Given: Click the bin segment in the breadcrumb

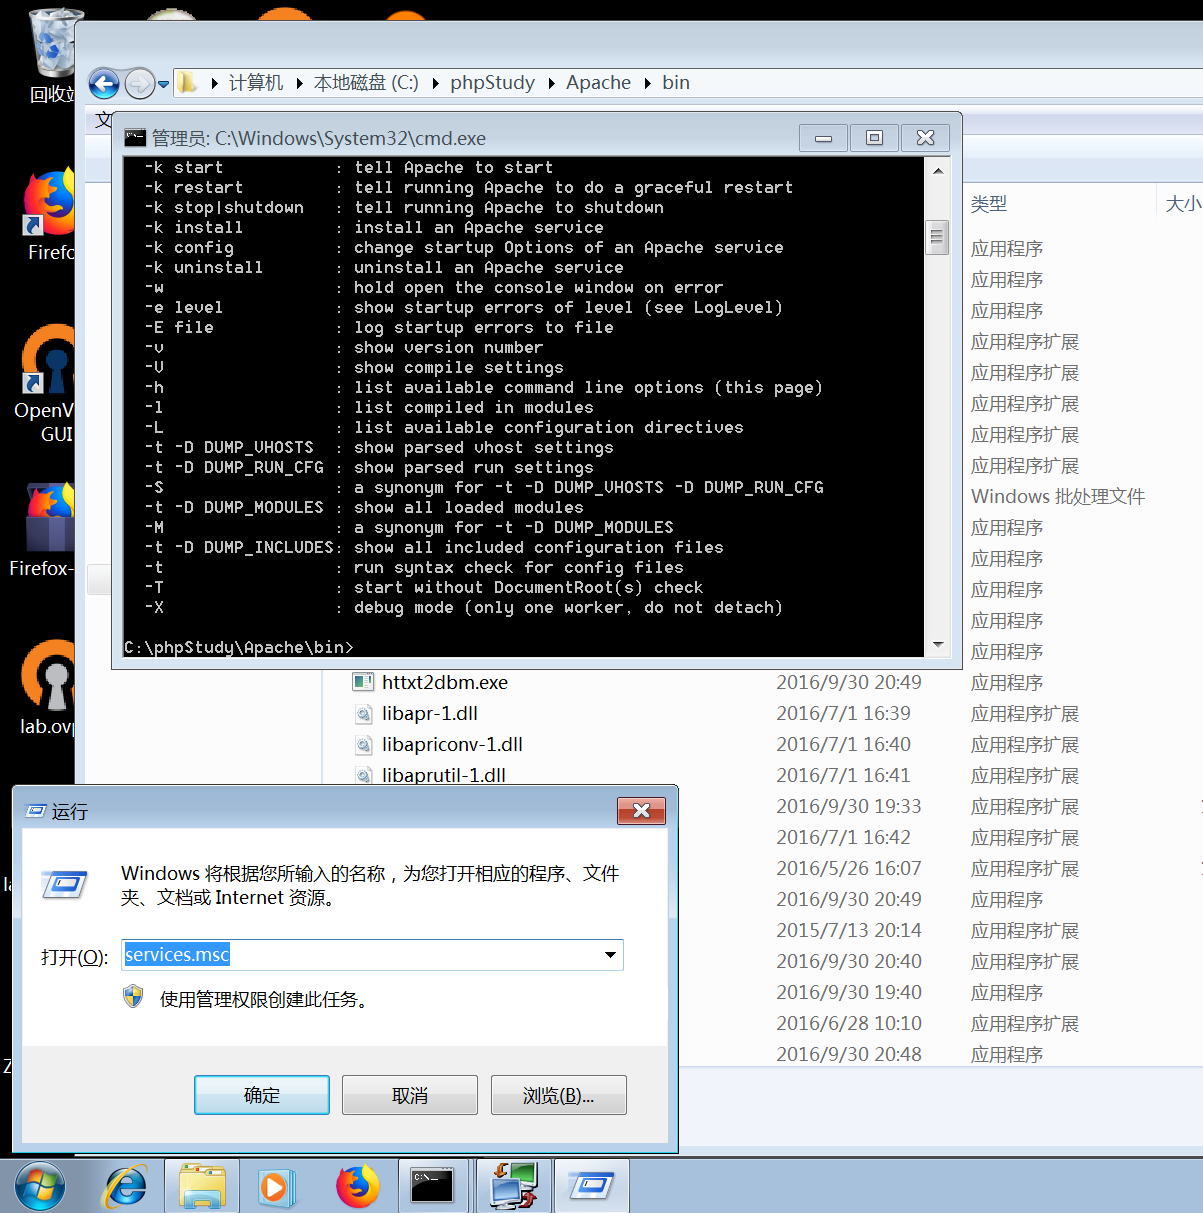Looking at the screenshot, I should (676, 83).
